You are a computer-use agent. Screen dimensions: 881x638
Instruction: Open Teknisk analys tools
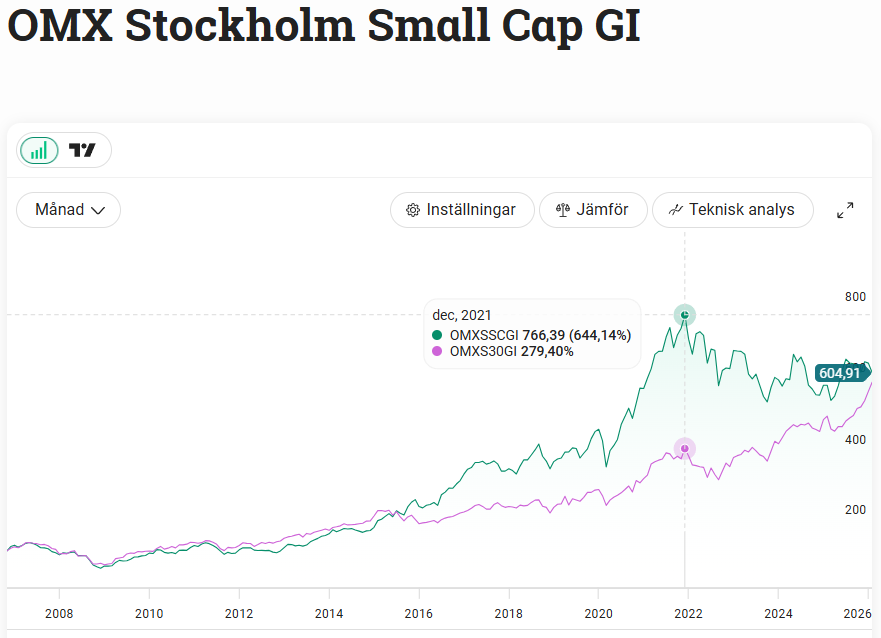(x=732, y=210)
